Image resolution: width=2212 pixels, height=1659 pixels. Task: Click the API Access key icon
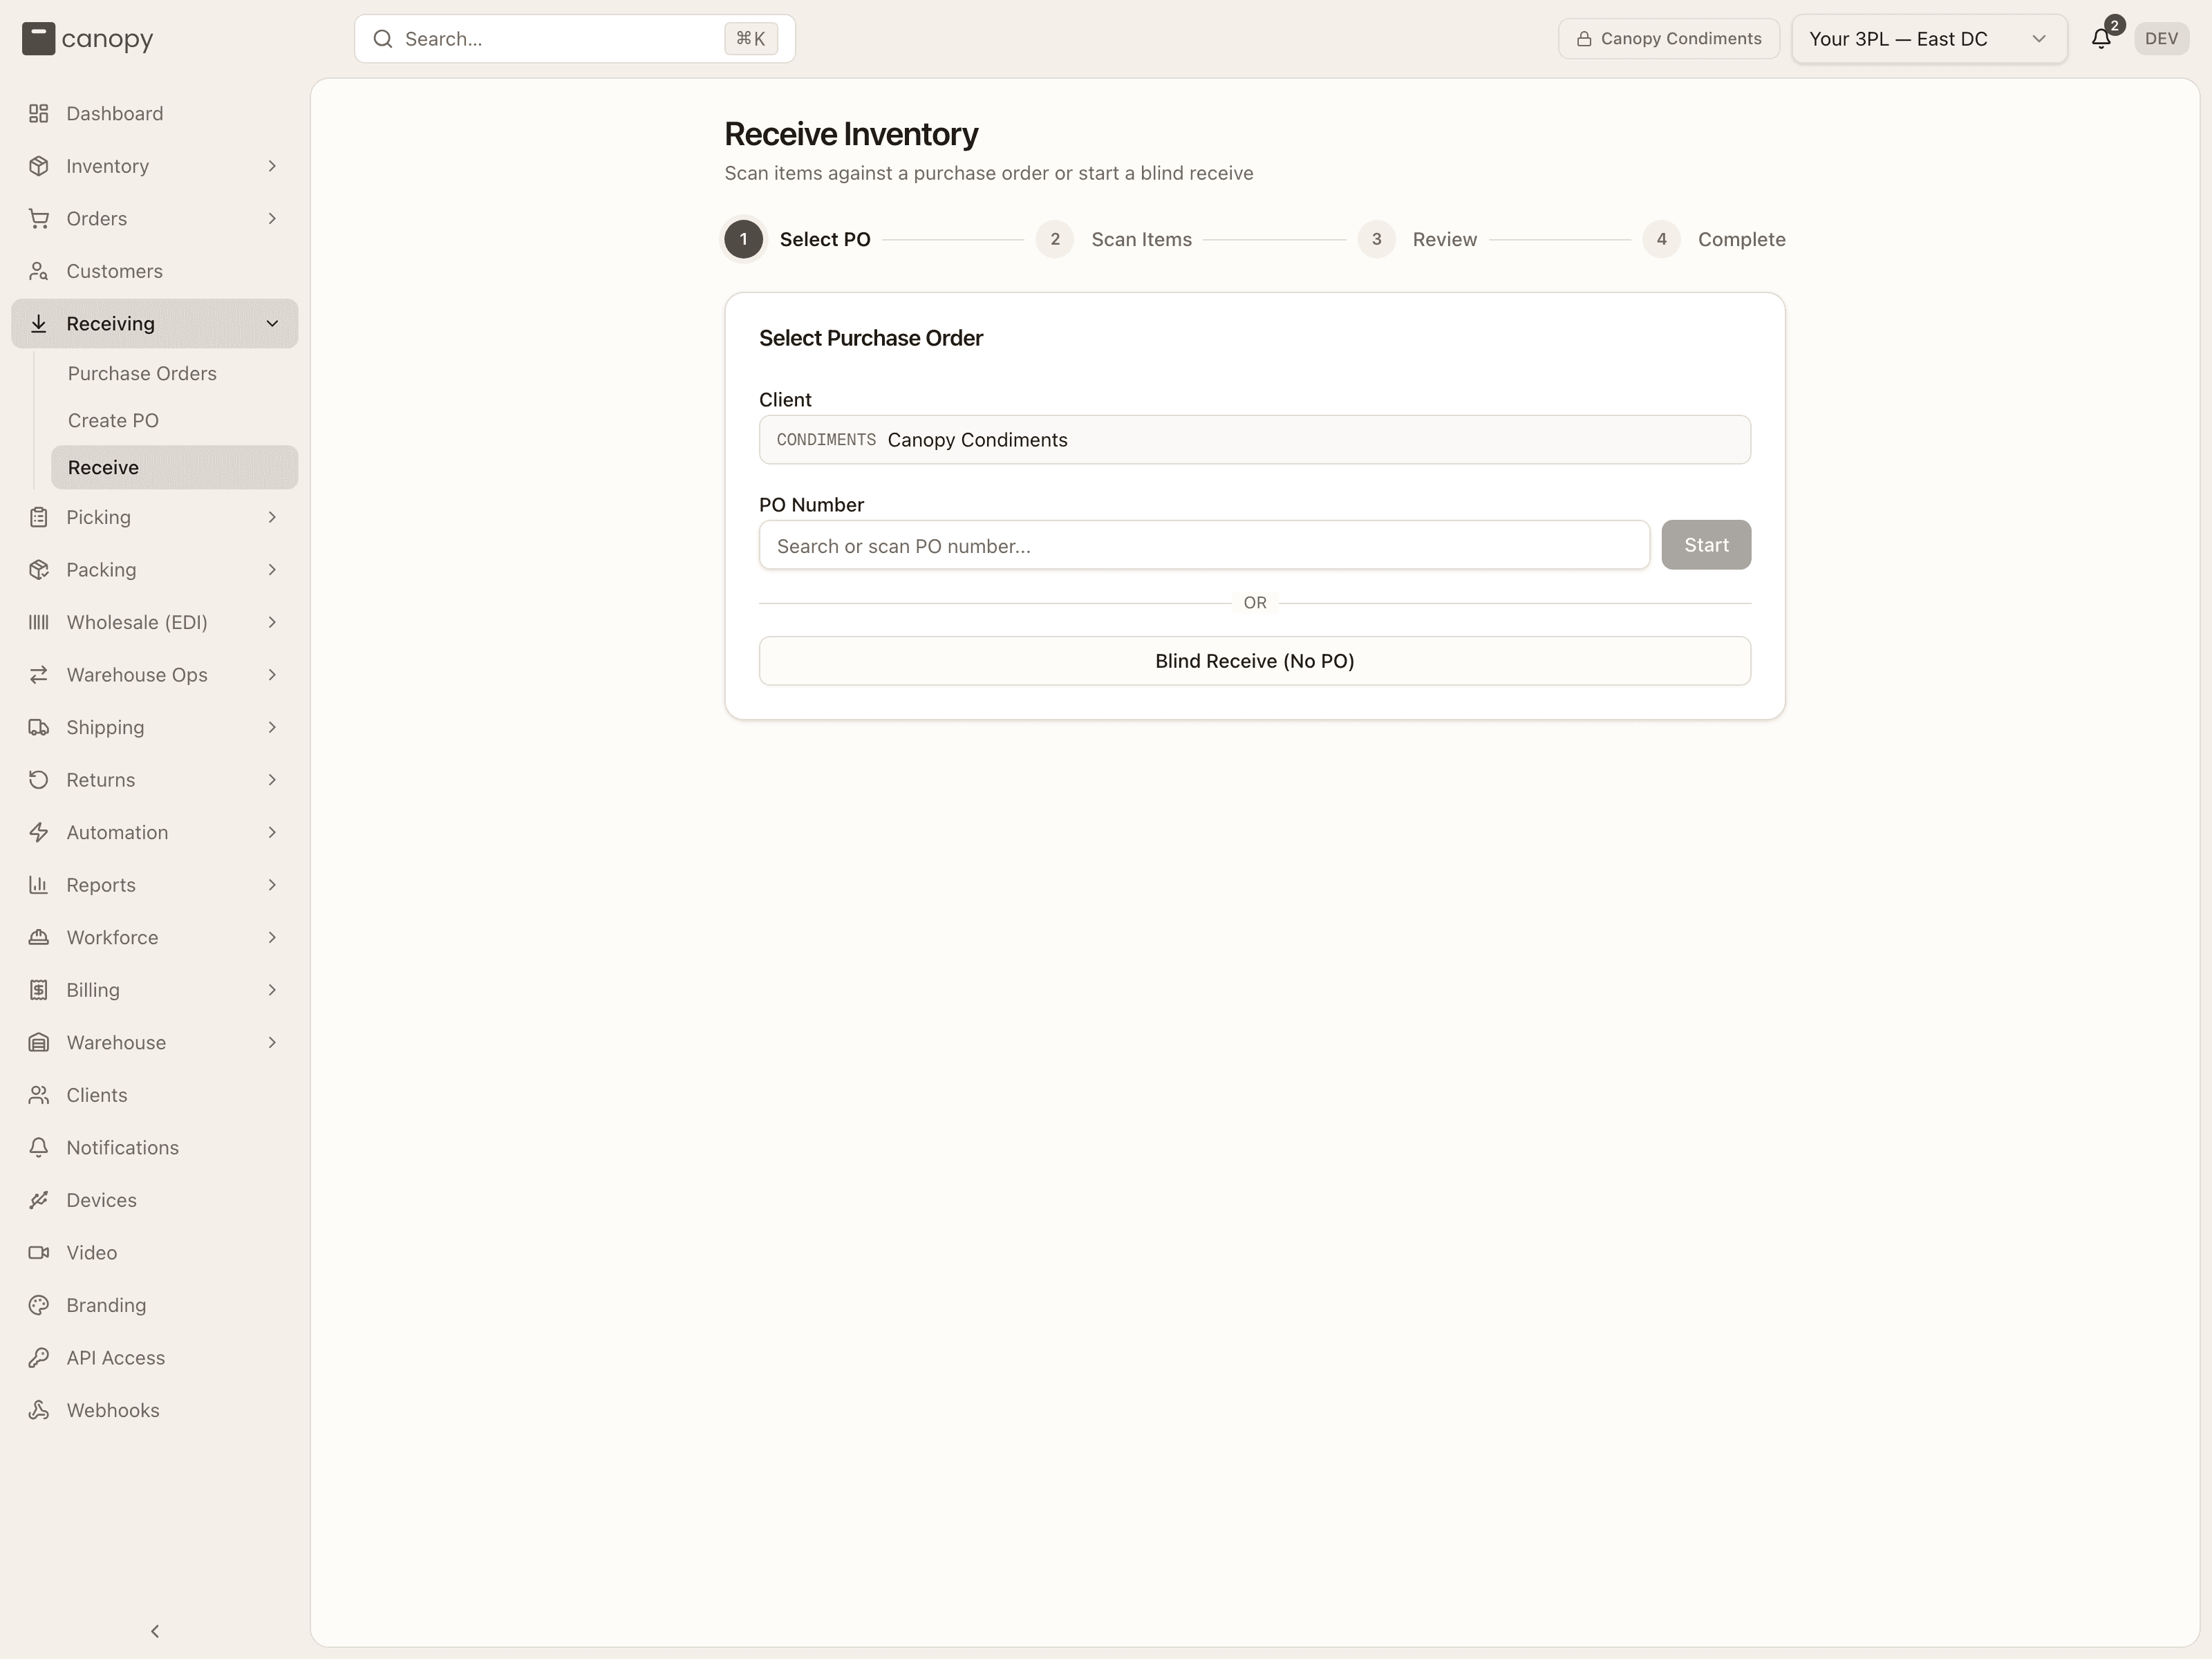tap(38, 1357)
